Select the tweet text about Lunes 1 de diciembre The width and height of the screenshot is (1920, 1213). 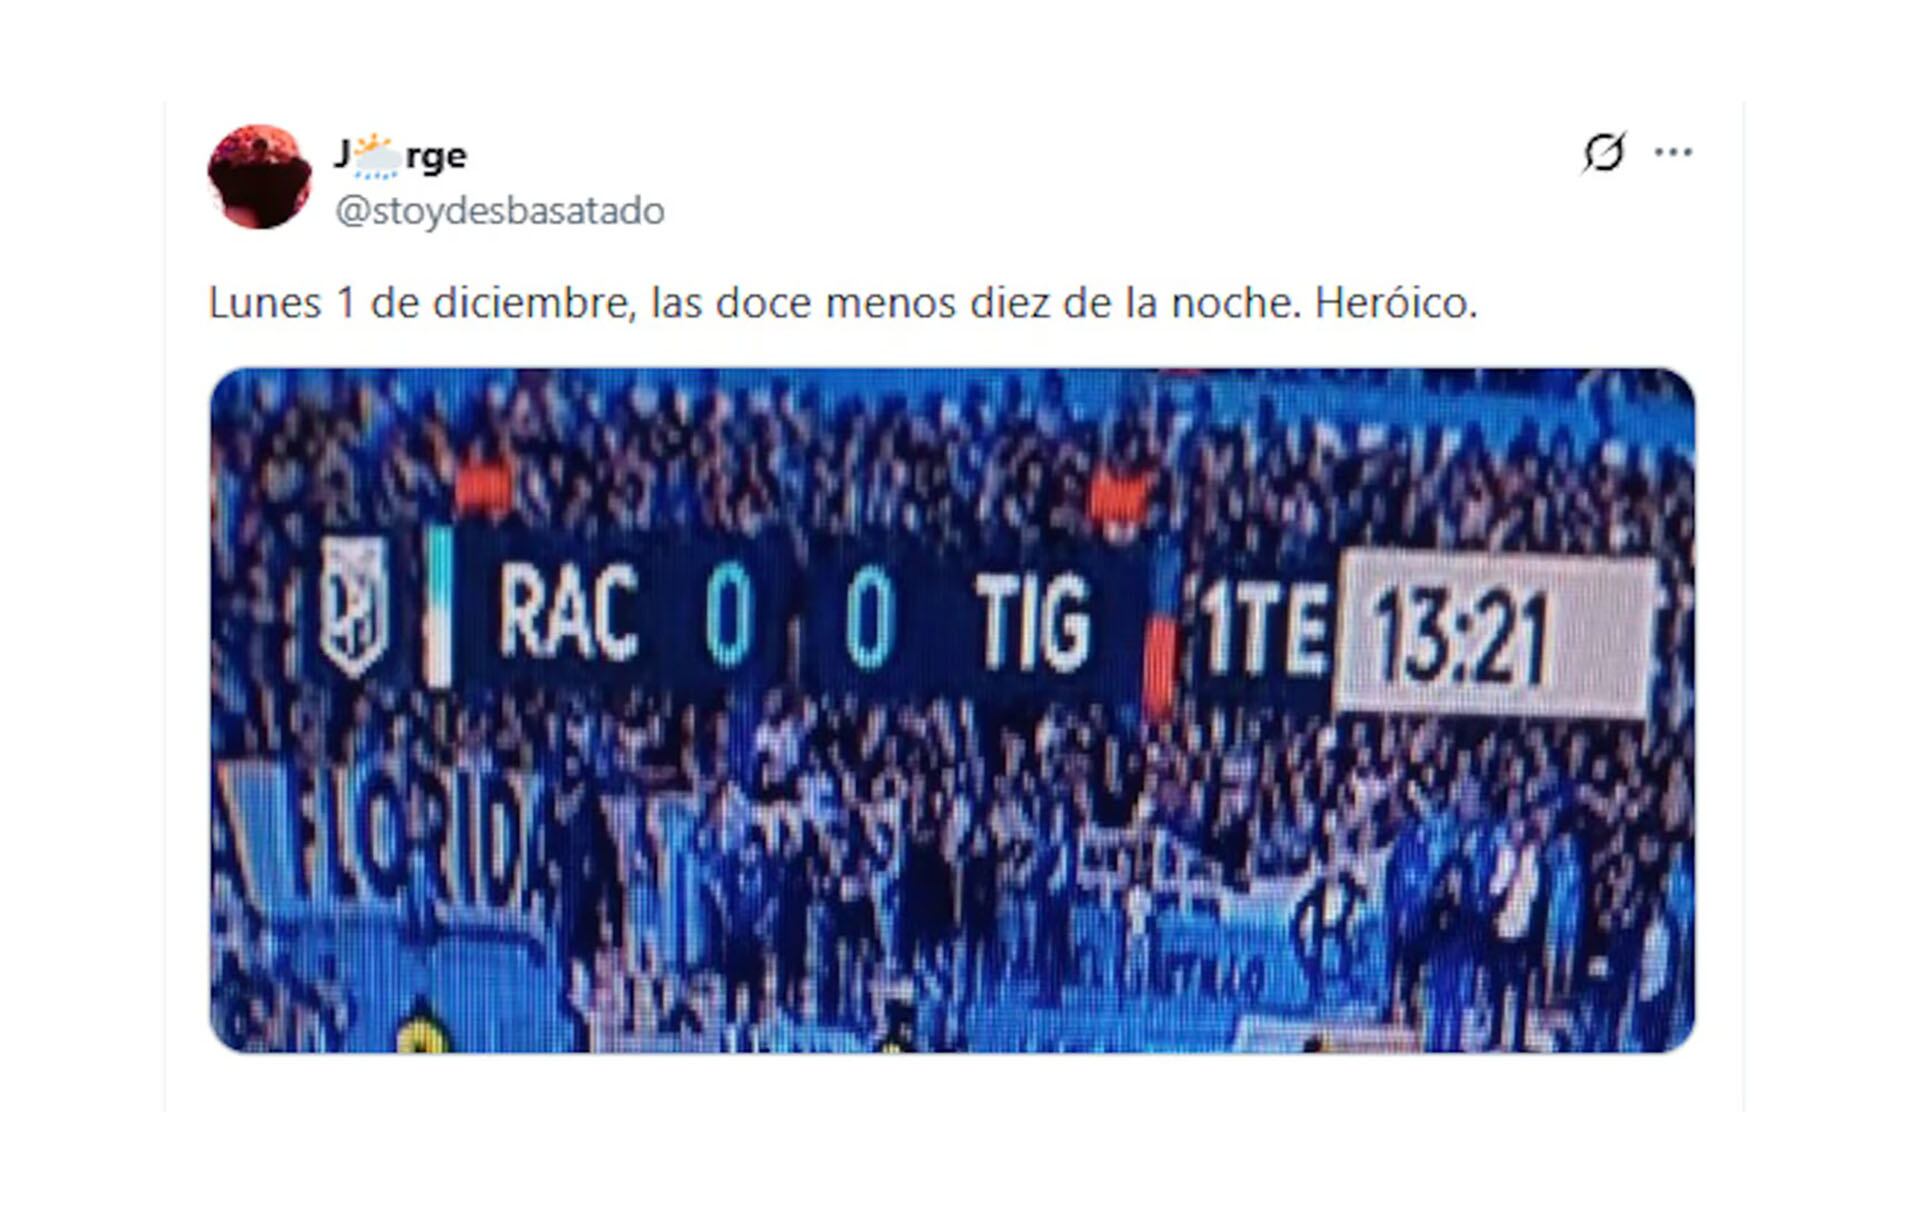[842, 303]
